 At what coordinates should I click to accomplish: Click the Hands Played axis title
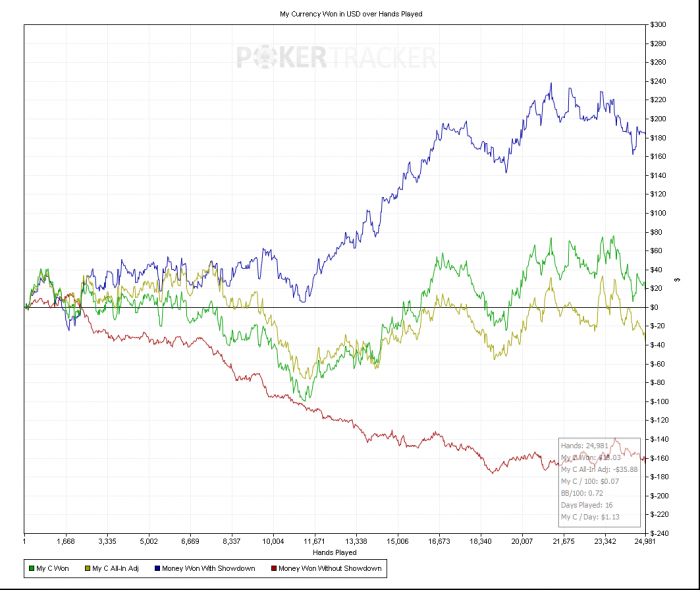[334, 553]
